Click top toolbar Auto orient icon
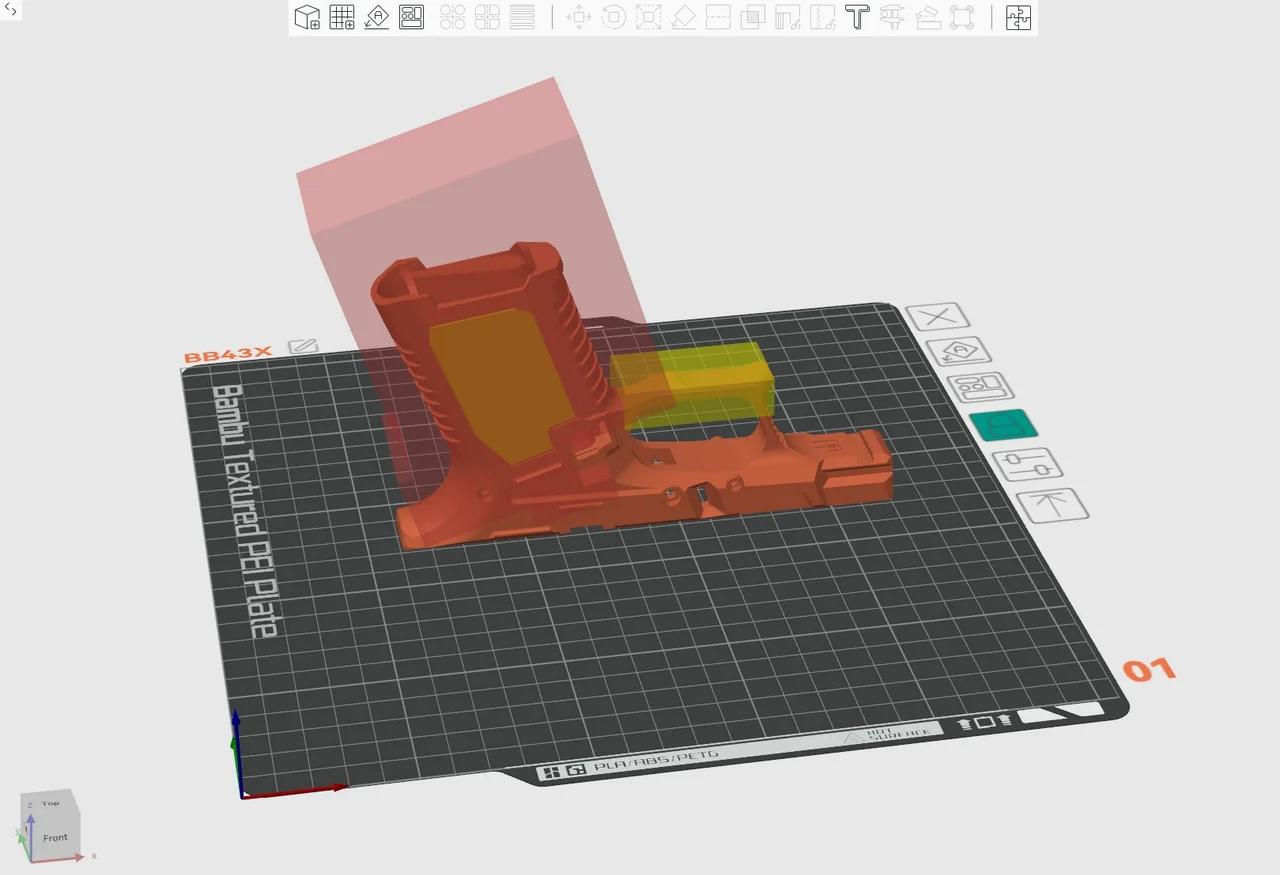The height and width of the screenshot is (875, 1280). click(x=377, y=17)
